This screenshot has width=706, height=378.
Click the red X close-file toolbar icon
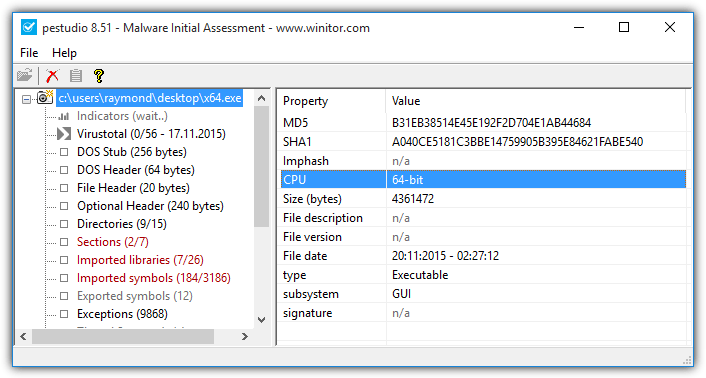coord(53,75)
